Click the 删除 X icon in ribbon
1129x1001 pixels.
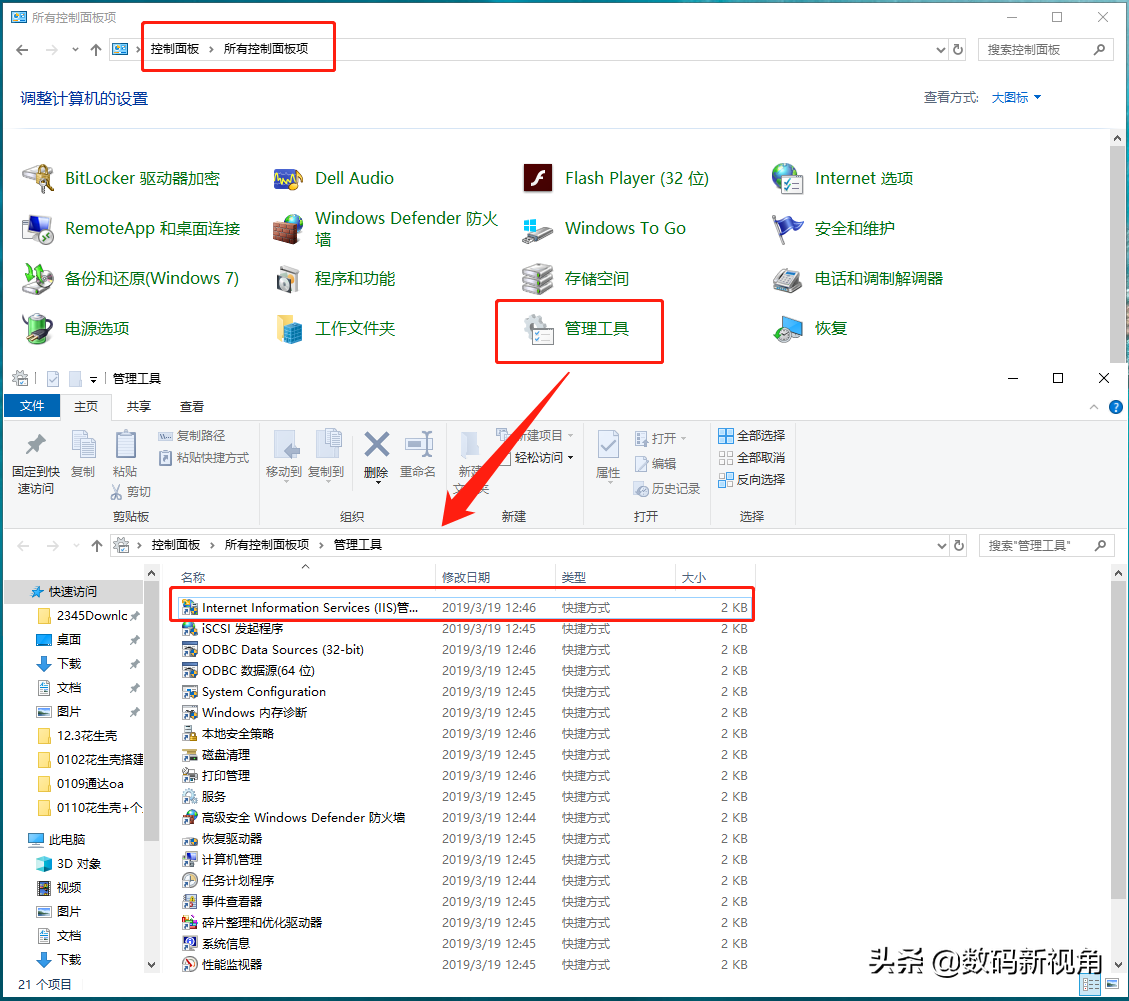tap(377, 445)
